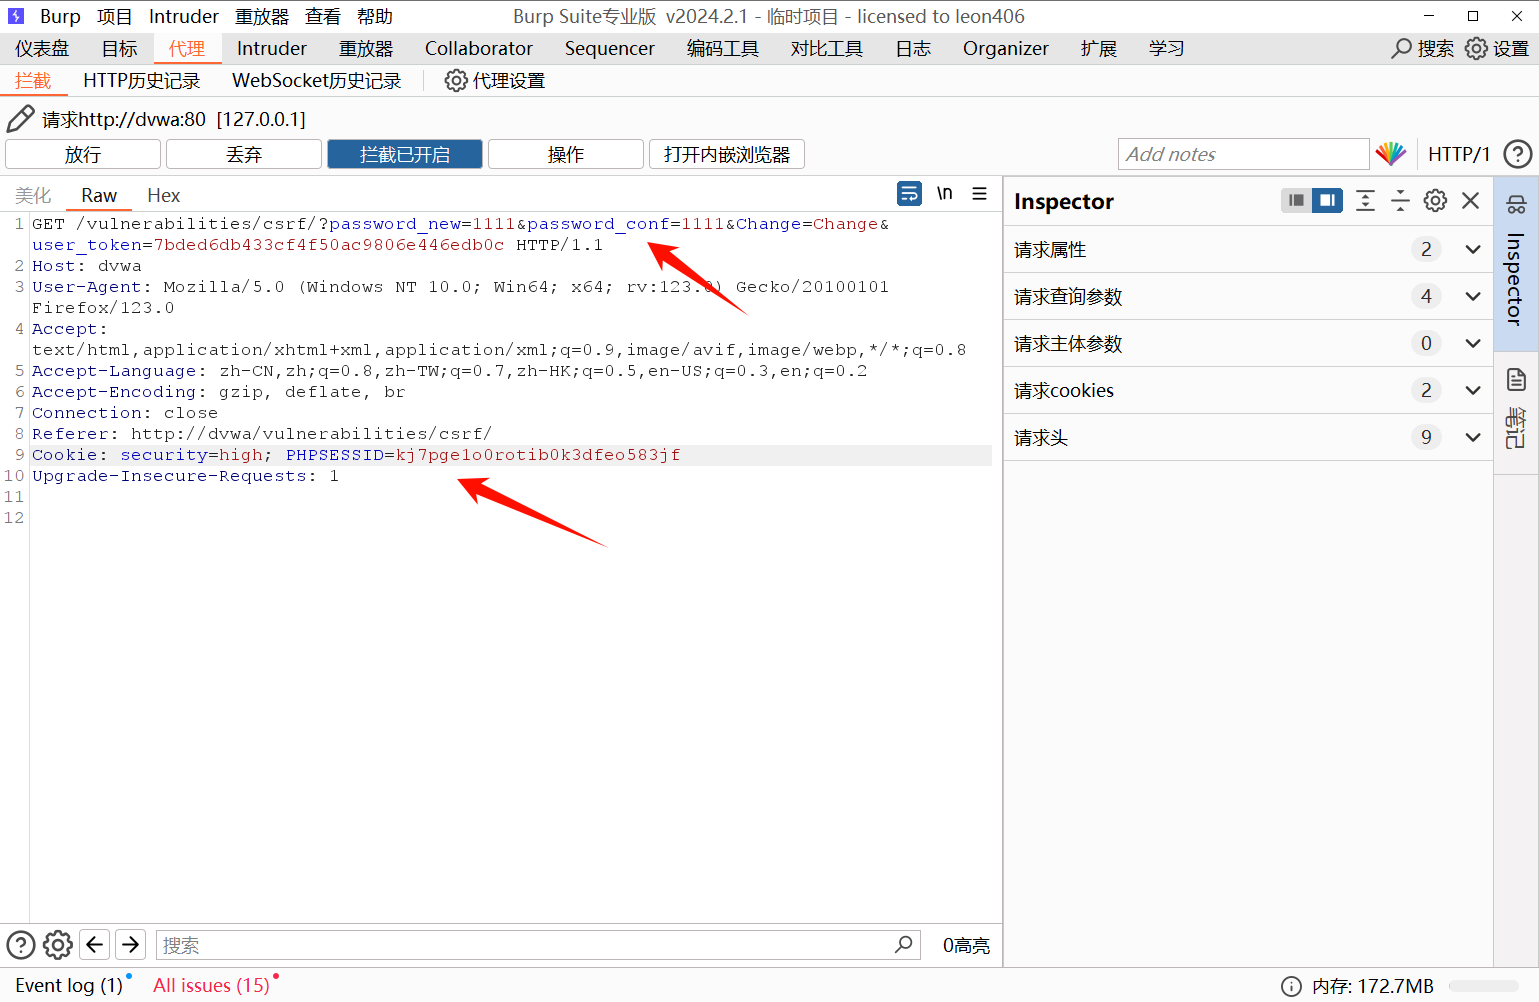The height and width of the screenshot is (1002, 1539).
Task: Open the notes sidebar icon
Action: [x=1516, y=379]
